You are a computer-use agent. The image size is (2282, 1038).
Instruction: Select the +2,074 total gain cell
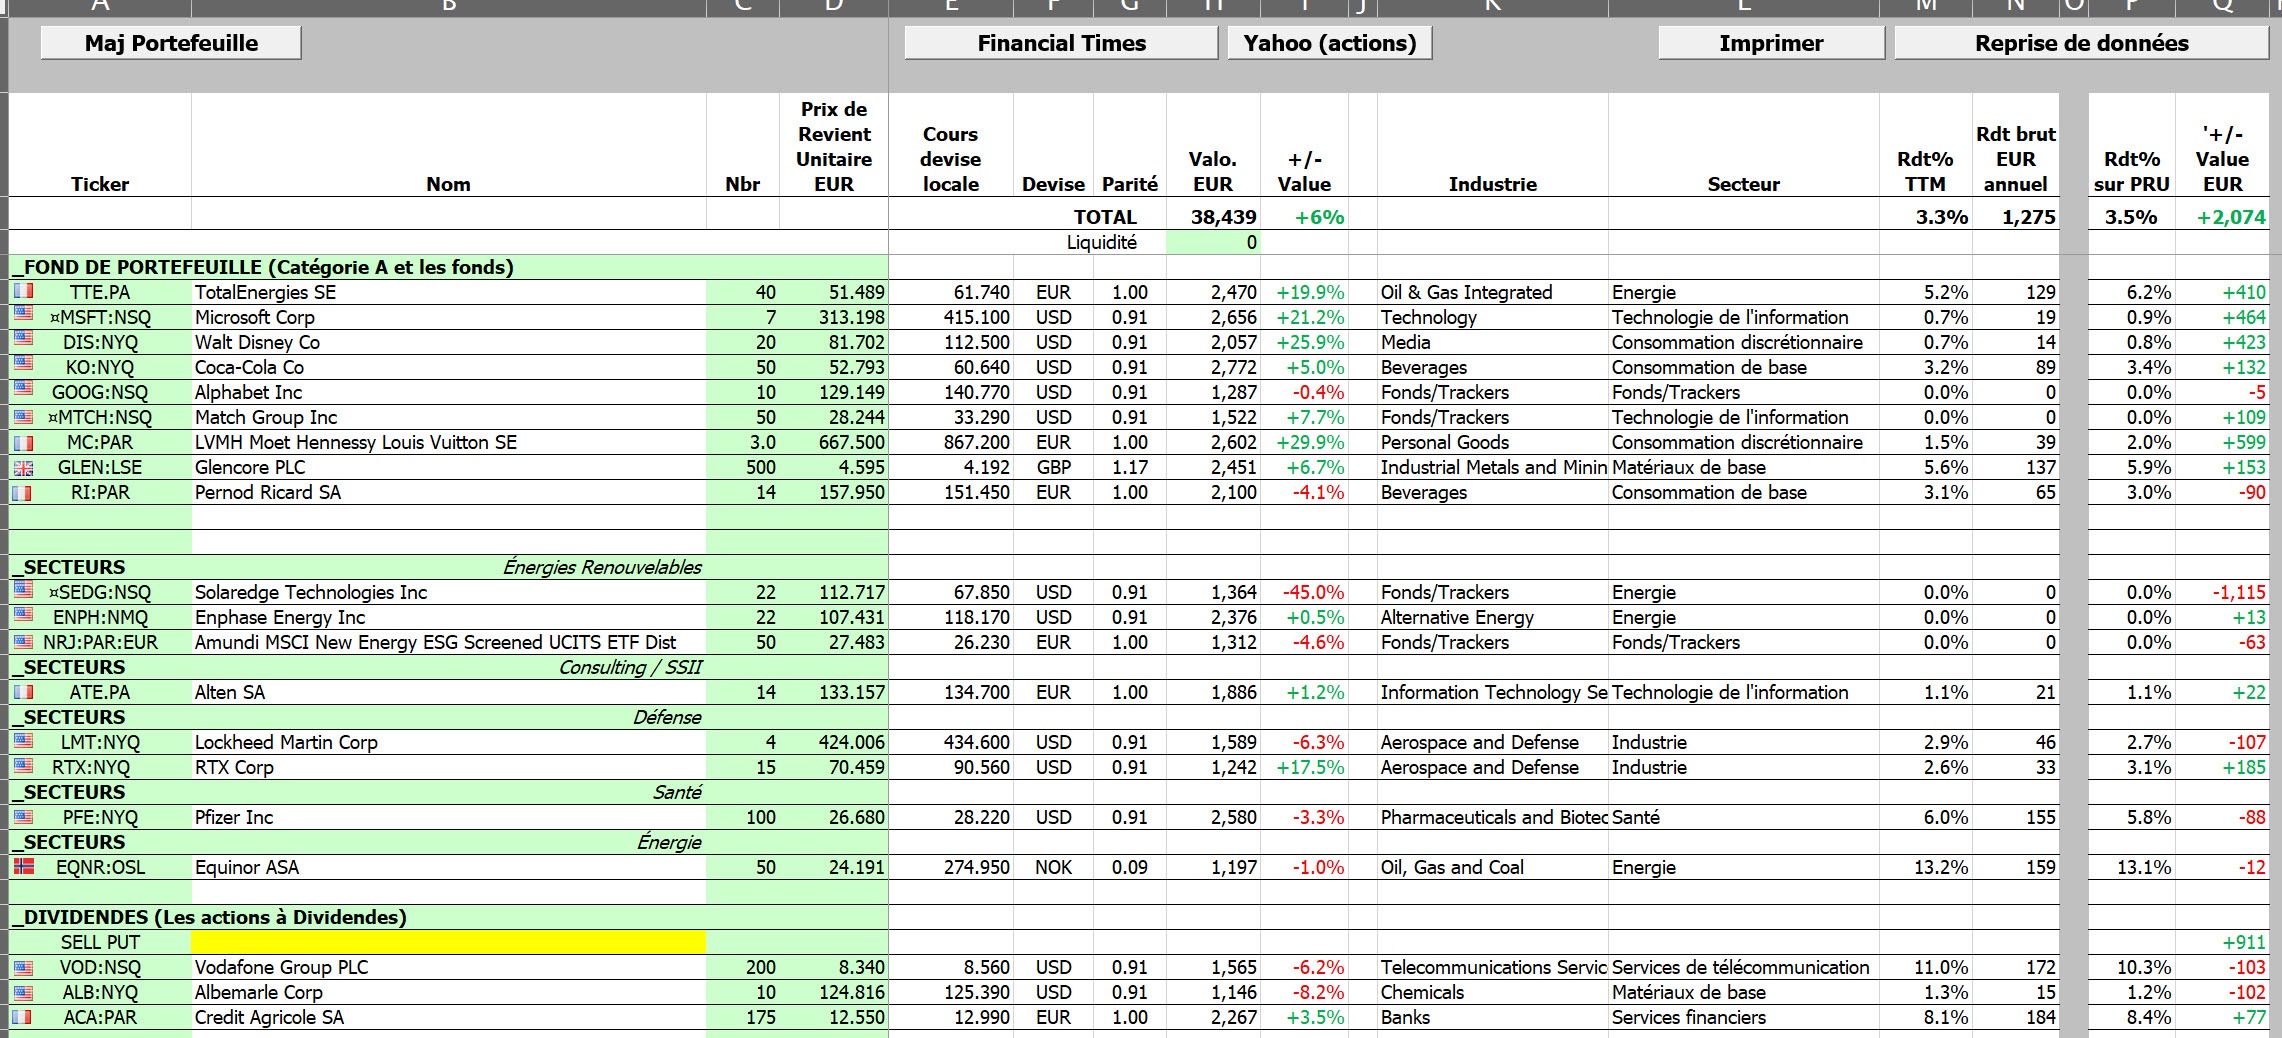tap(2222, 217)
